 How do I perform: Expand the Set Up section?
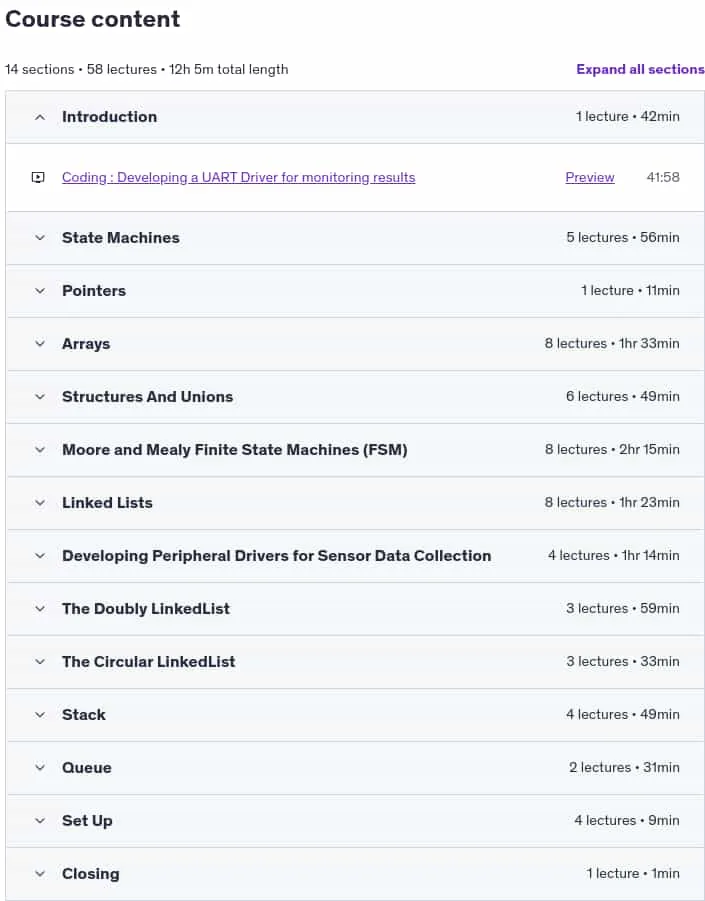355,821
